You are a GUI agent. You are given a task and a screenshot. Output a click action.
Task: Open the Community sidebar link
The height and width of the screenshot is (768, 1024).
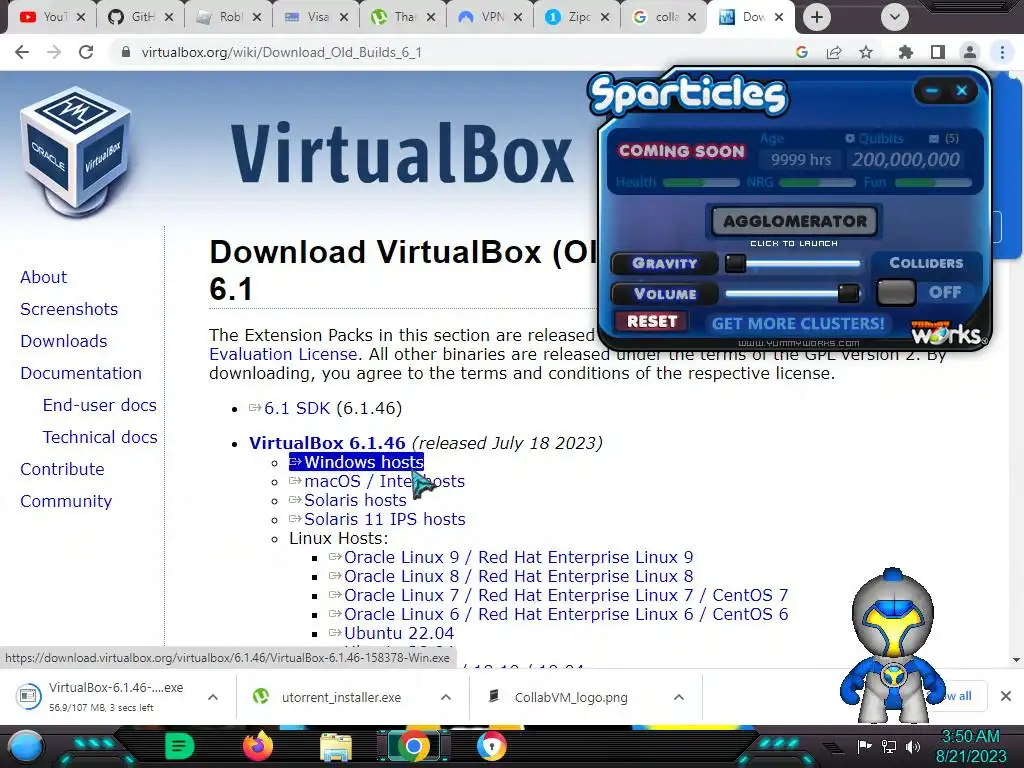pos(66,501)
